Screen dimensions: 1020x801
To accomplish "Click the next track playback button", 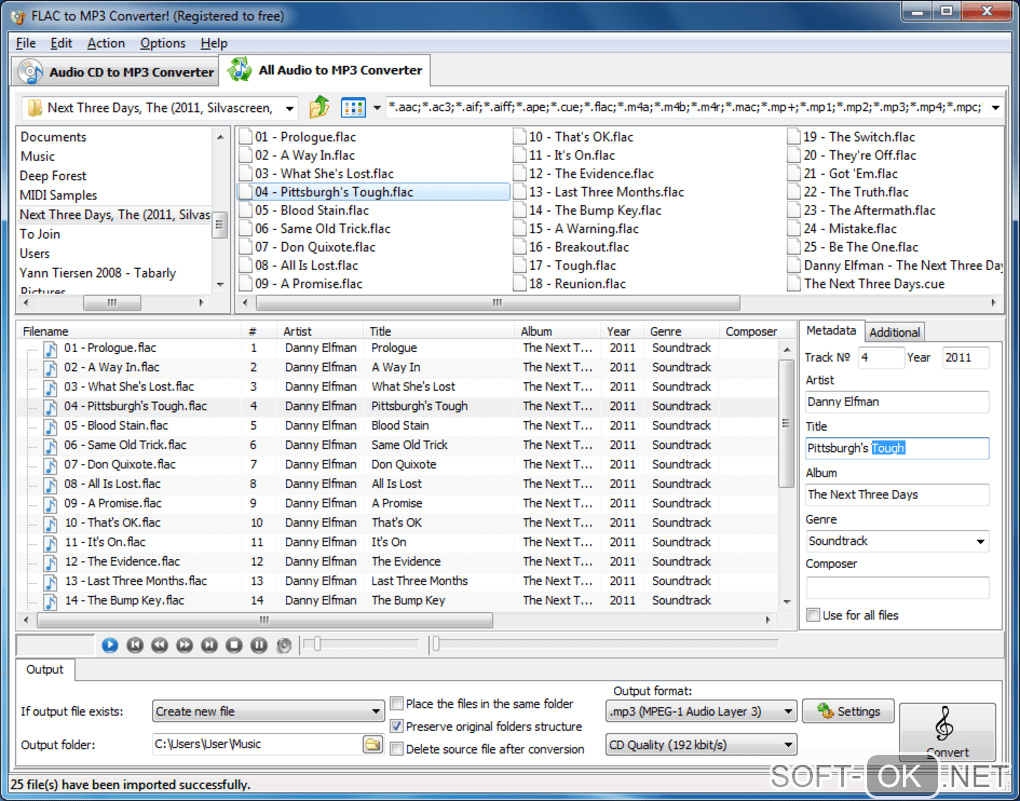I will tap(209, 645).
